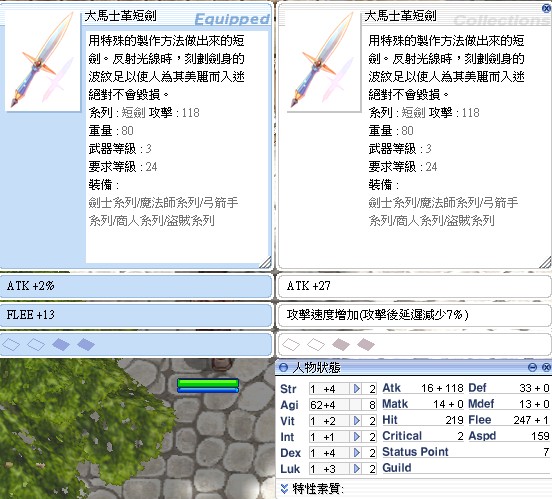Click the 攻擊速度增加 option row
The height and width of the screenshot is (499, 552).
click(x=415, y=315)
